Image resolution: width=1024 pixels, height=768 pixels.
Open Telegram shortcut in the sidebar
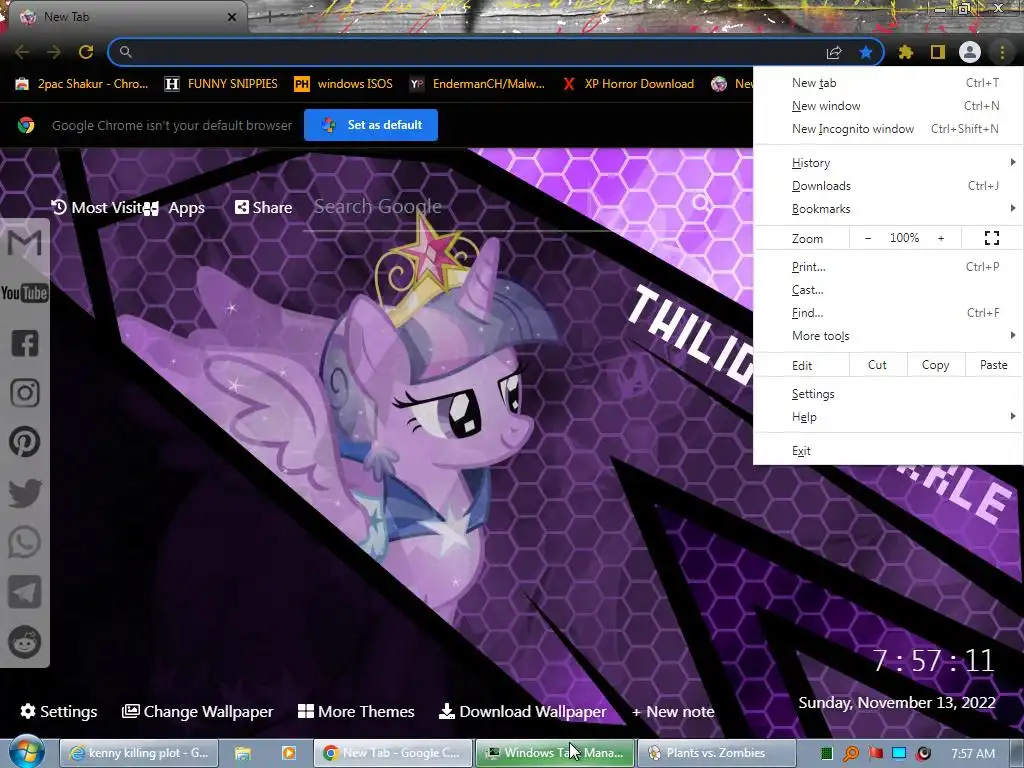point(25,592)
